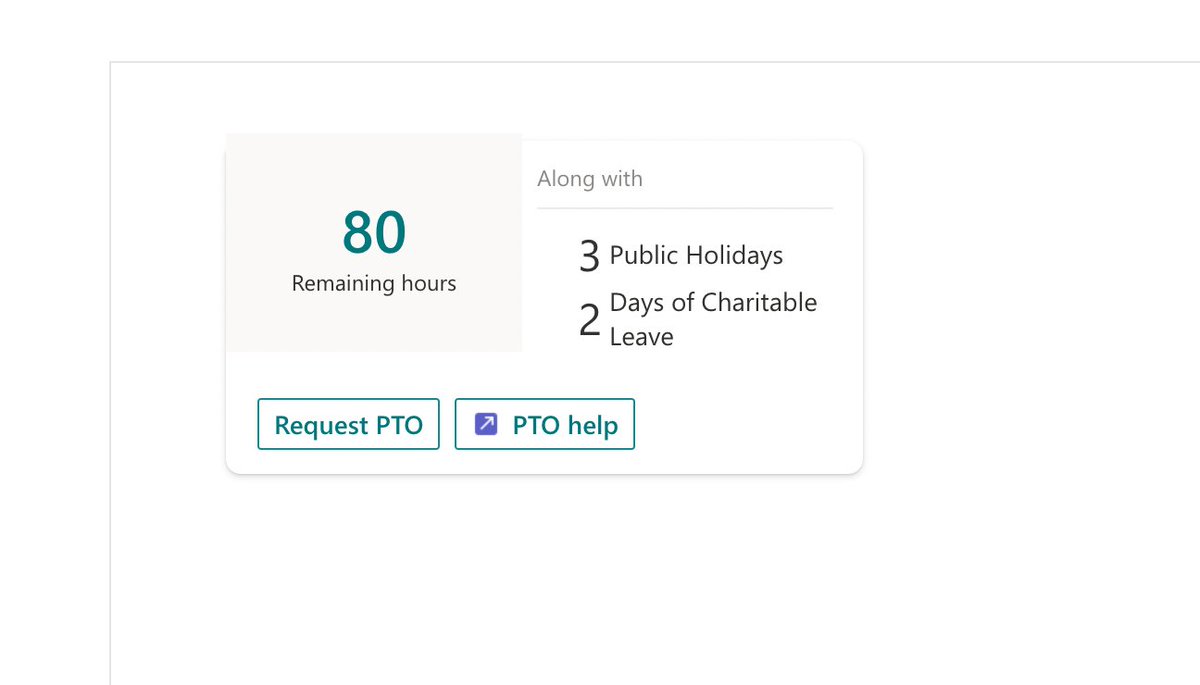Click the purple arrow icon beside PTO help
This screenshot has width=1200, height=685.
(486, 424)
